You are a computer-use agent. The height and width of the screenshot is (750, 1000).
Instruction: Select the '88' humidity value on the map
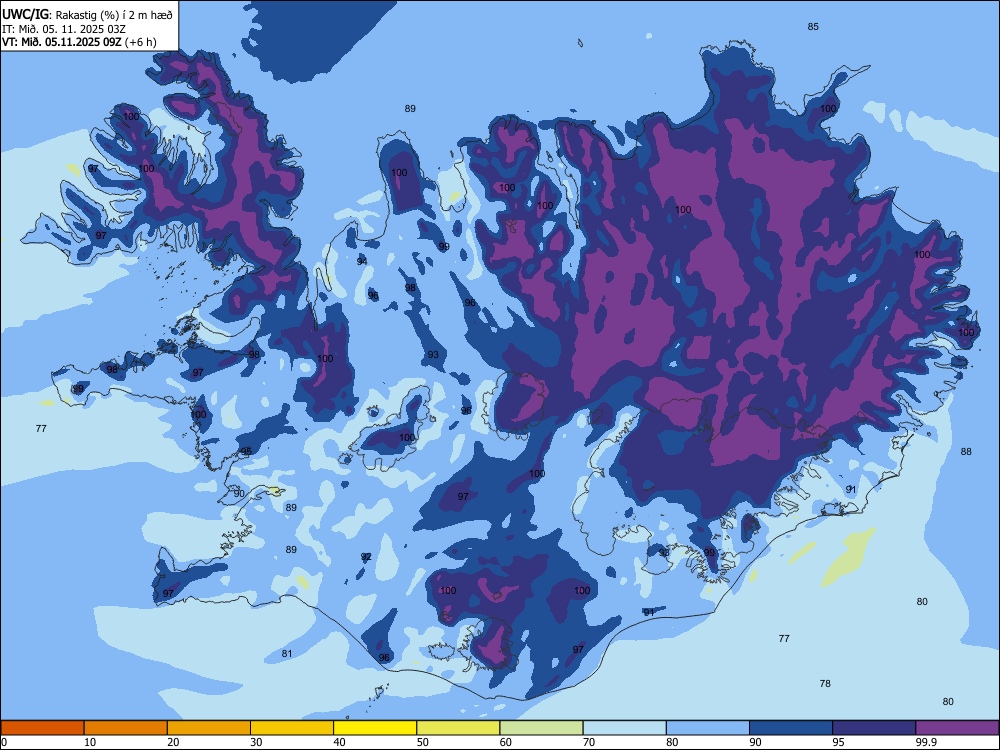966,452
